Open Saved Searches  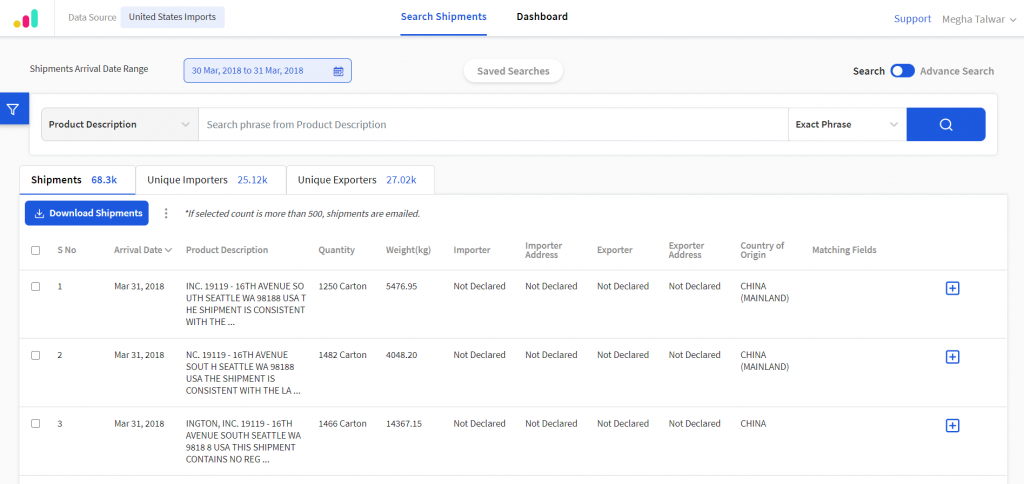(x=513, y=71)
